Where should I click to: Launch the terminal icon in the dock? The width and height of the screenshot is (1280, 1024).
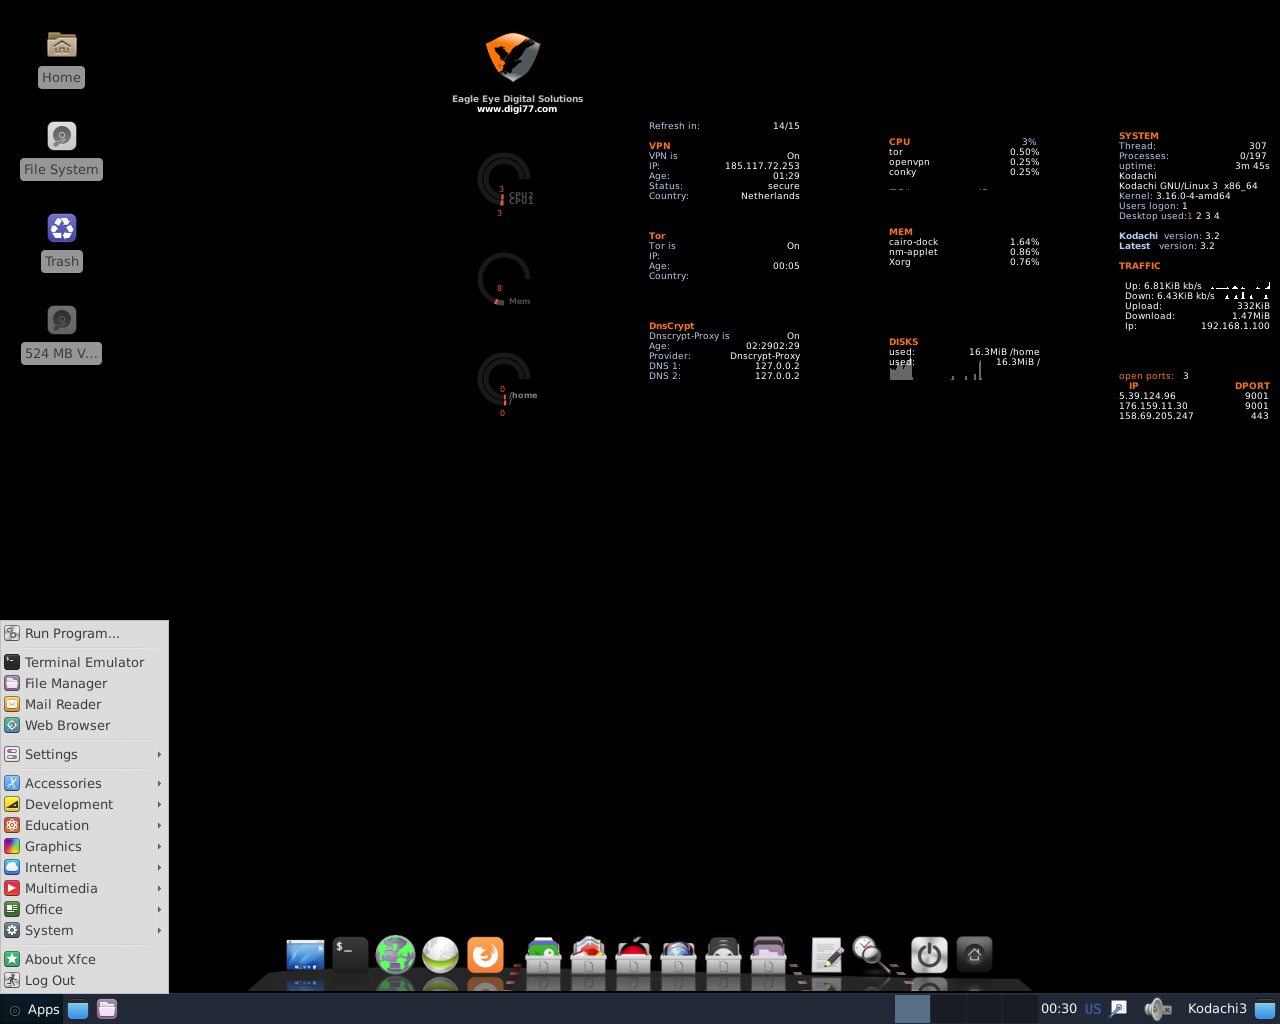350,955
